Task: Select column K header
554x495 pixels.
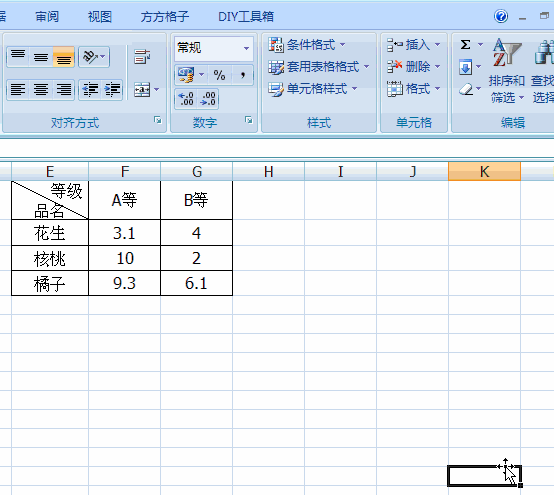Action: tap(484, 171)
